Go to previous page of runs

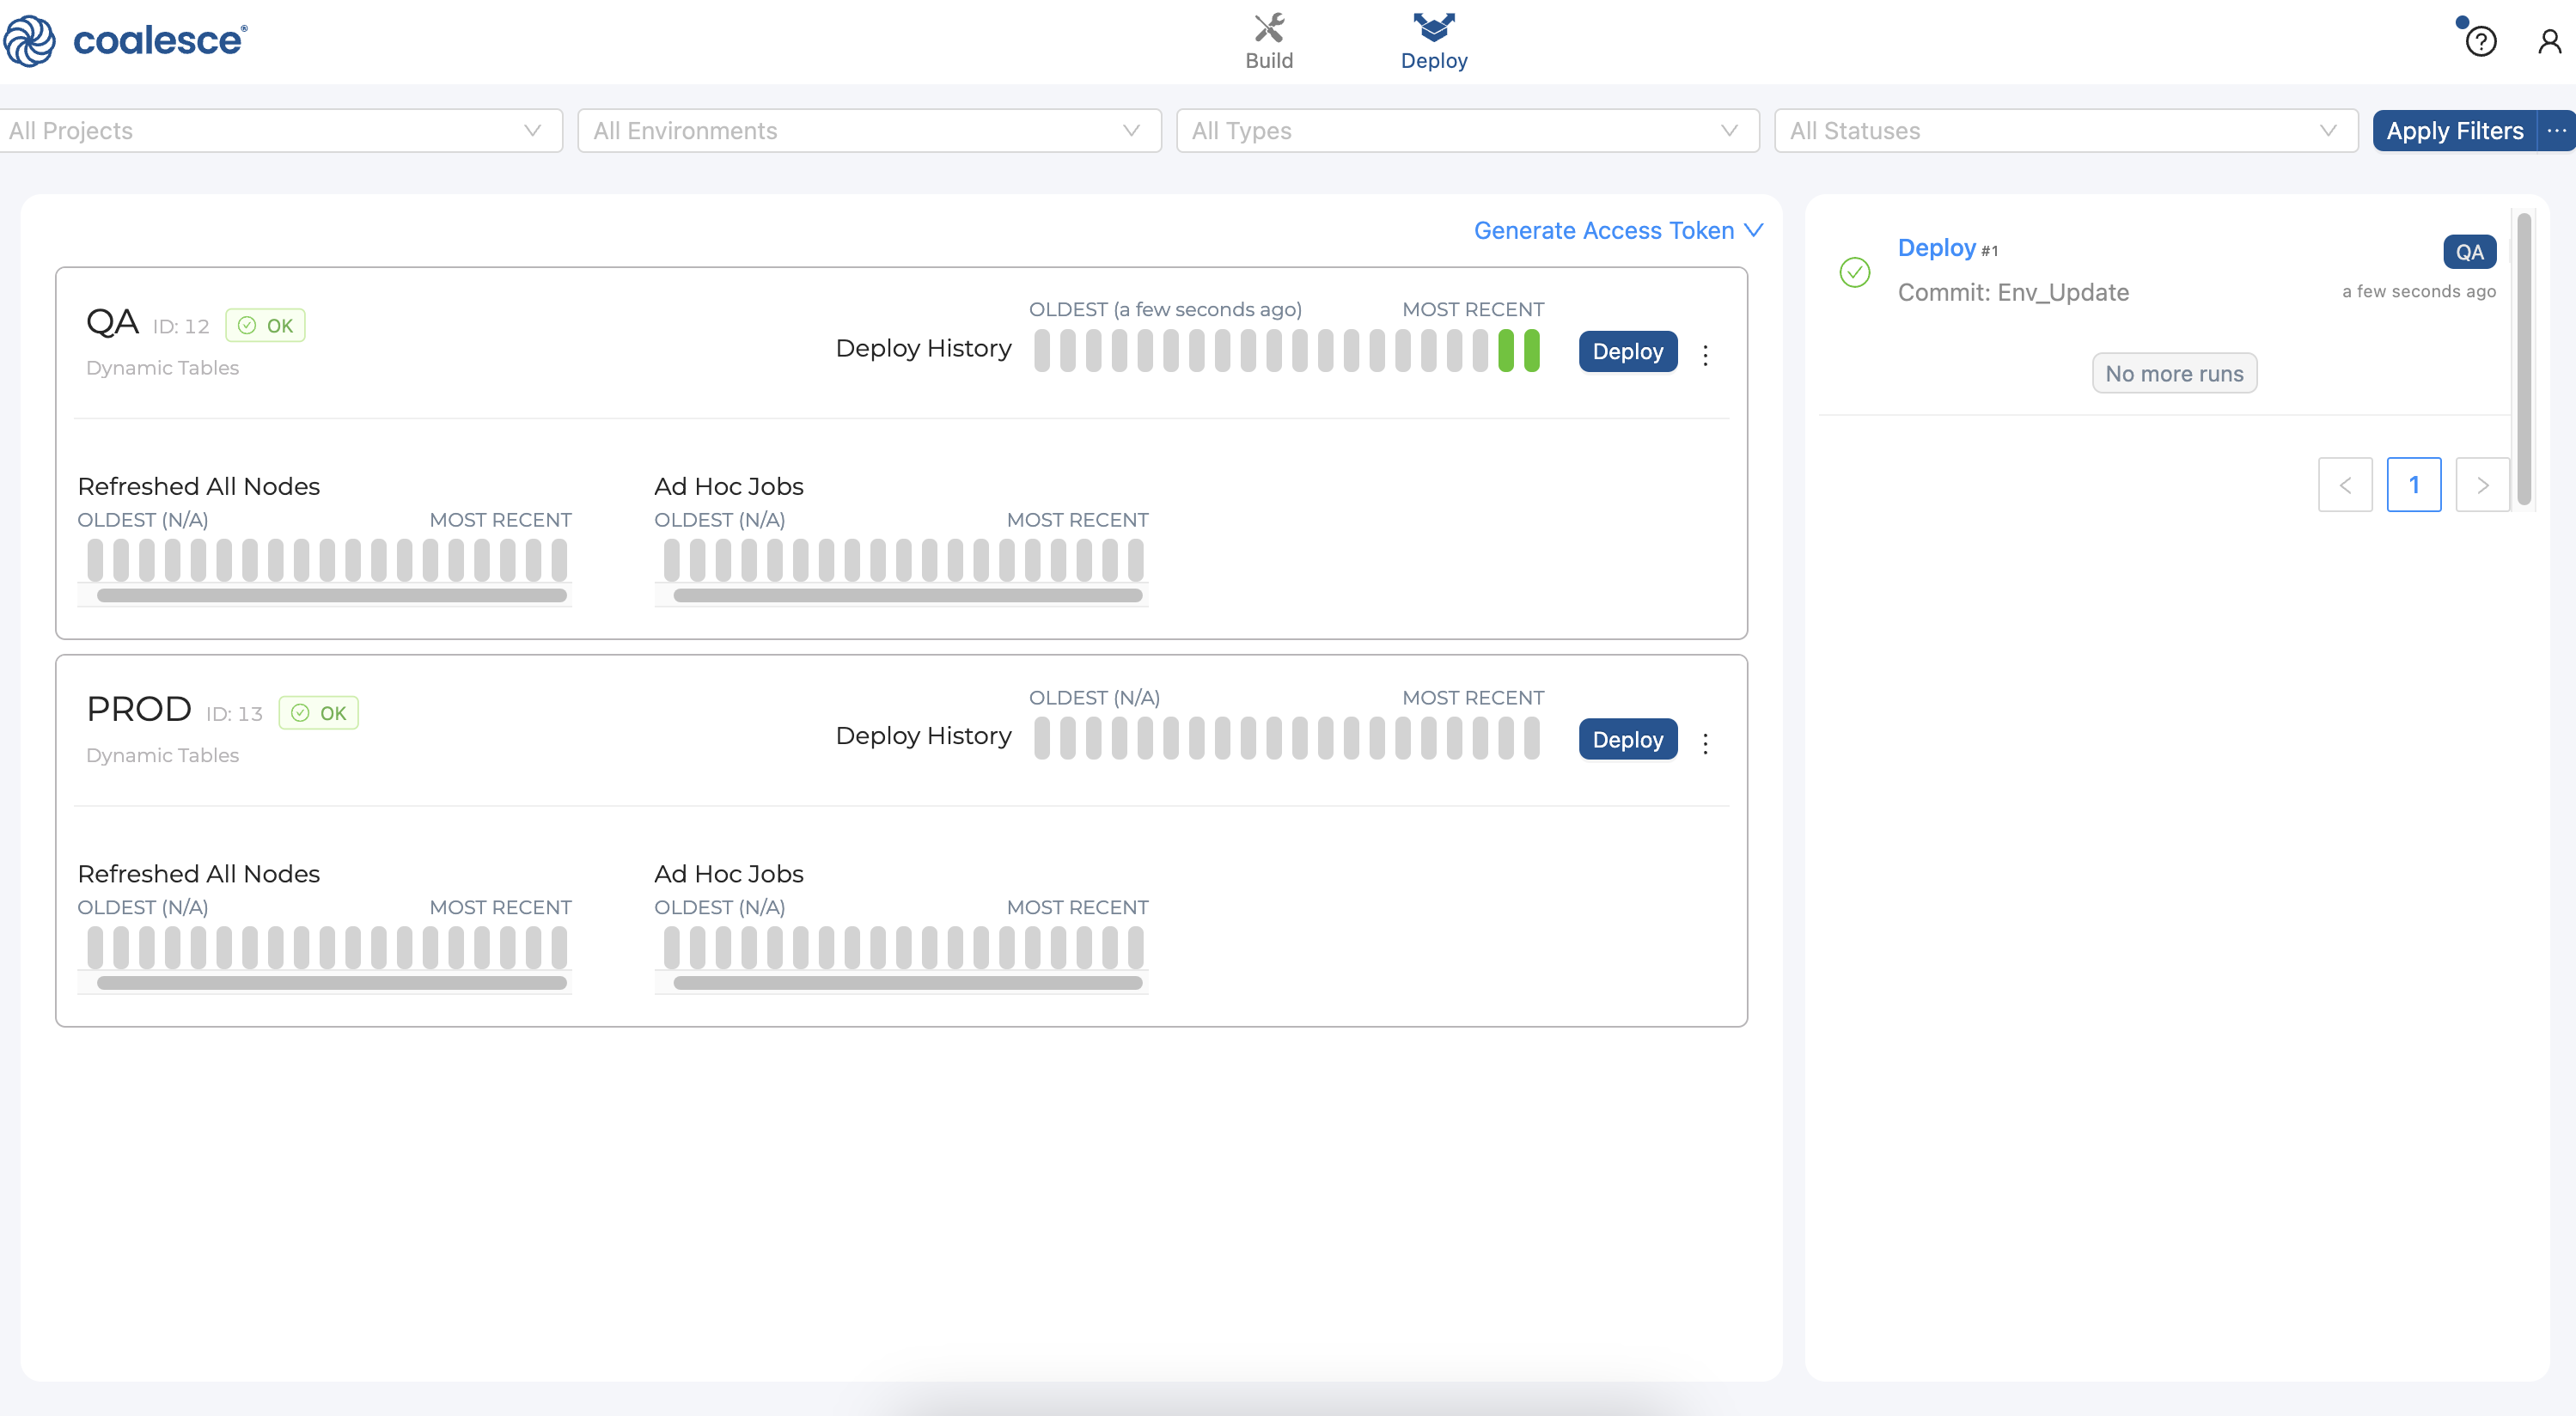tap(2344, 485)
